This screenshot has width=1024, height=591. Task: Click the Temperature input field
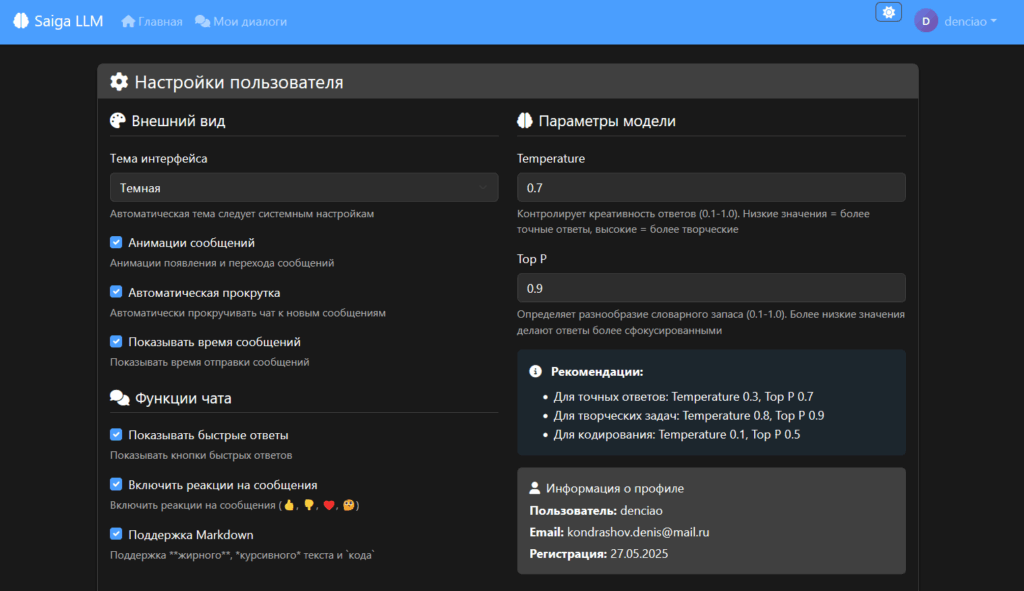pyautogui.click(x=711, y=187)
